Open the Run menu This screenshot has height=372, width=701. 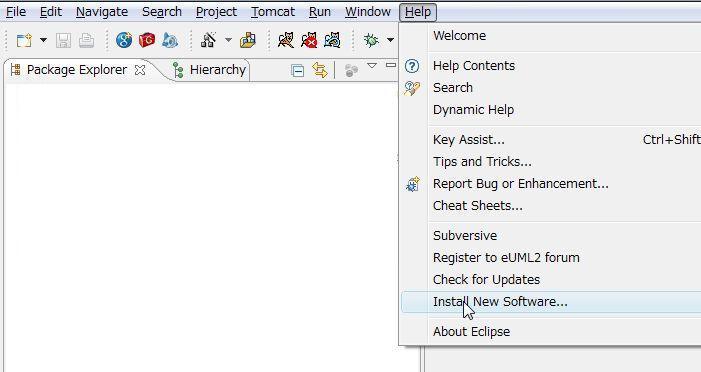(320, 12)
